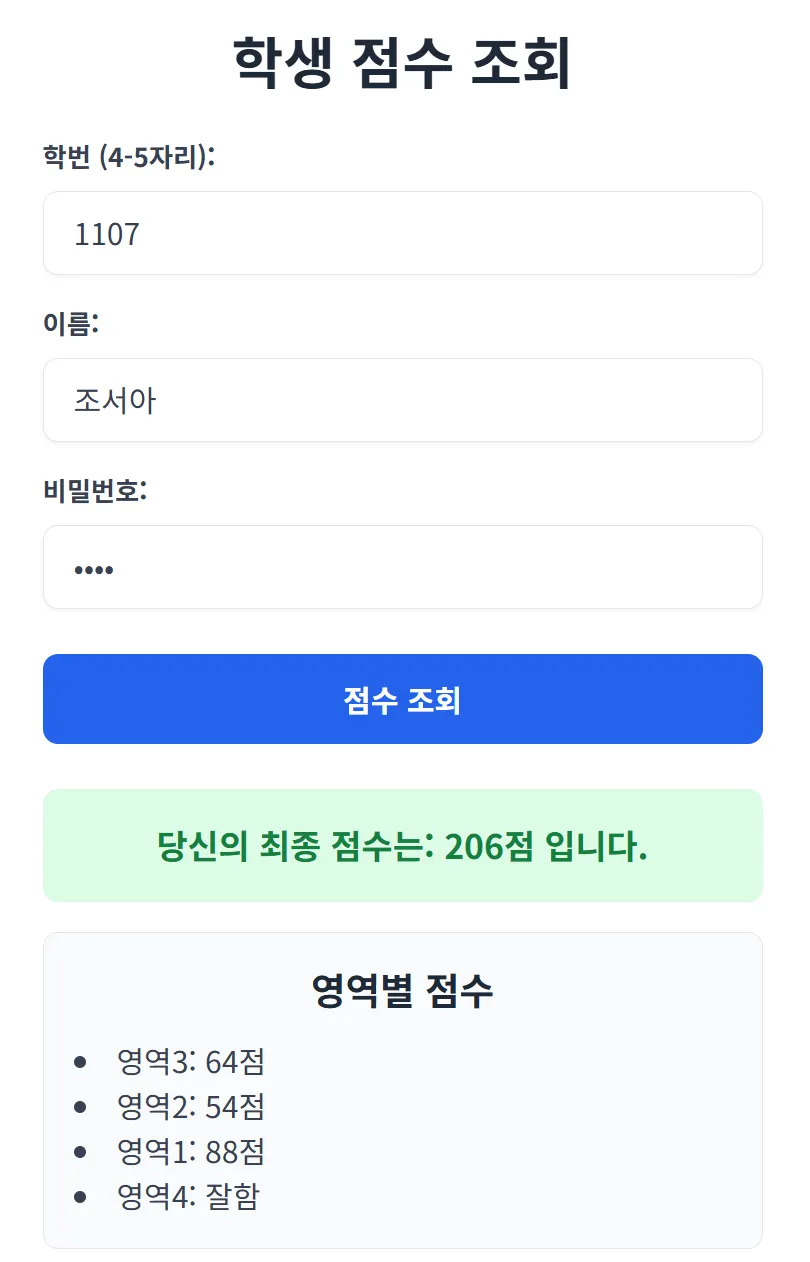This screenshot has height=1262, width=810.
Task: Click the masked password dots
Action: [x=94, y=570]
